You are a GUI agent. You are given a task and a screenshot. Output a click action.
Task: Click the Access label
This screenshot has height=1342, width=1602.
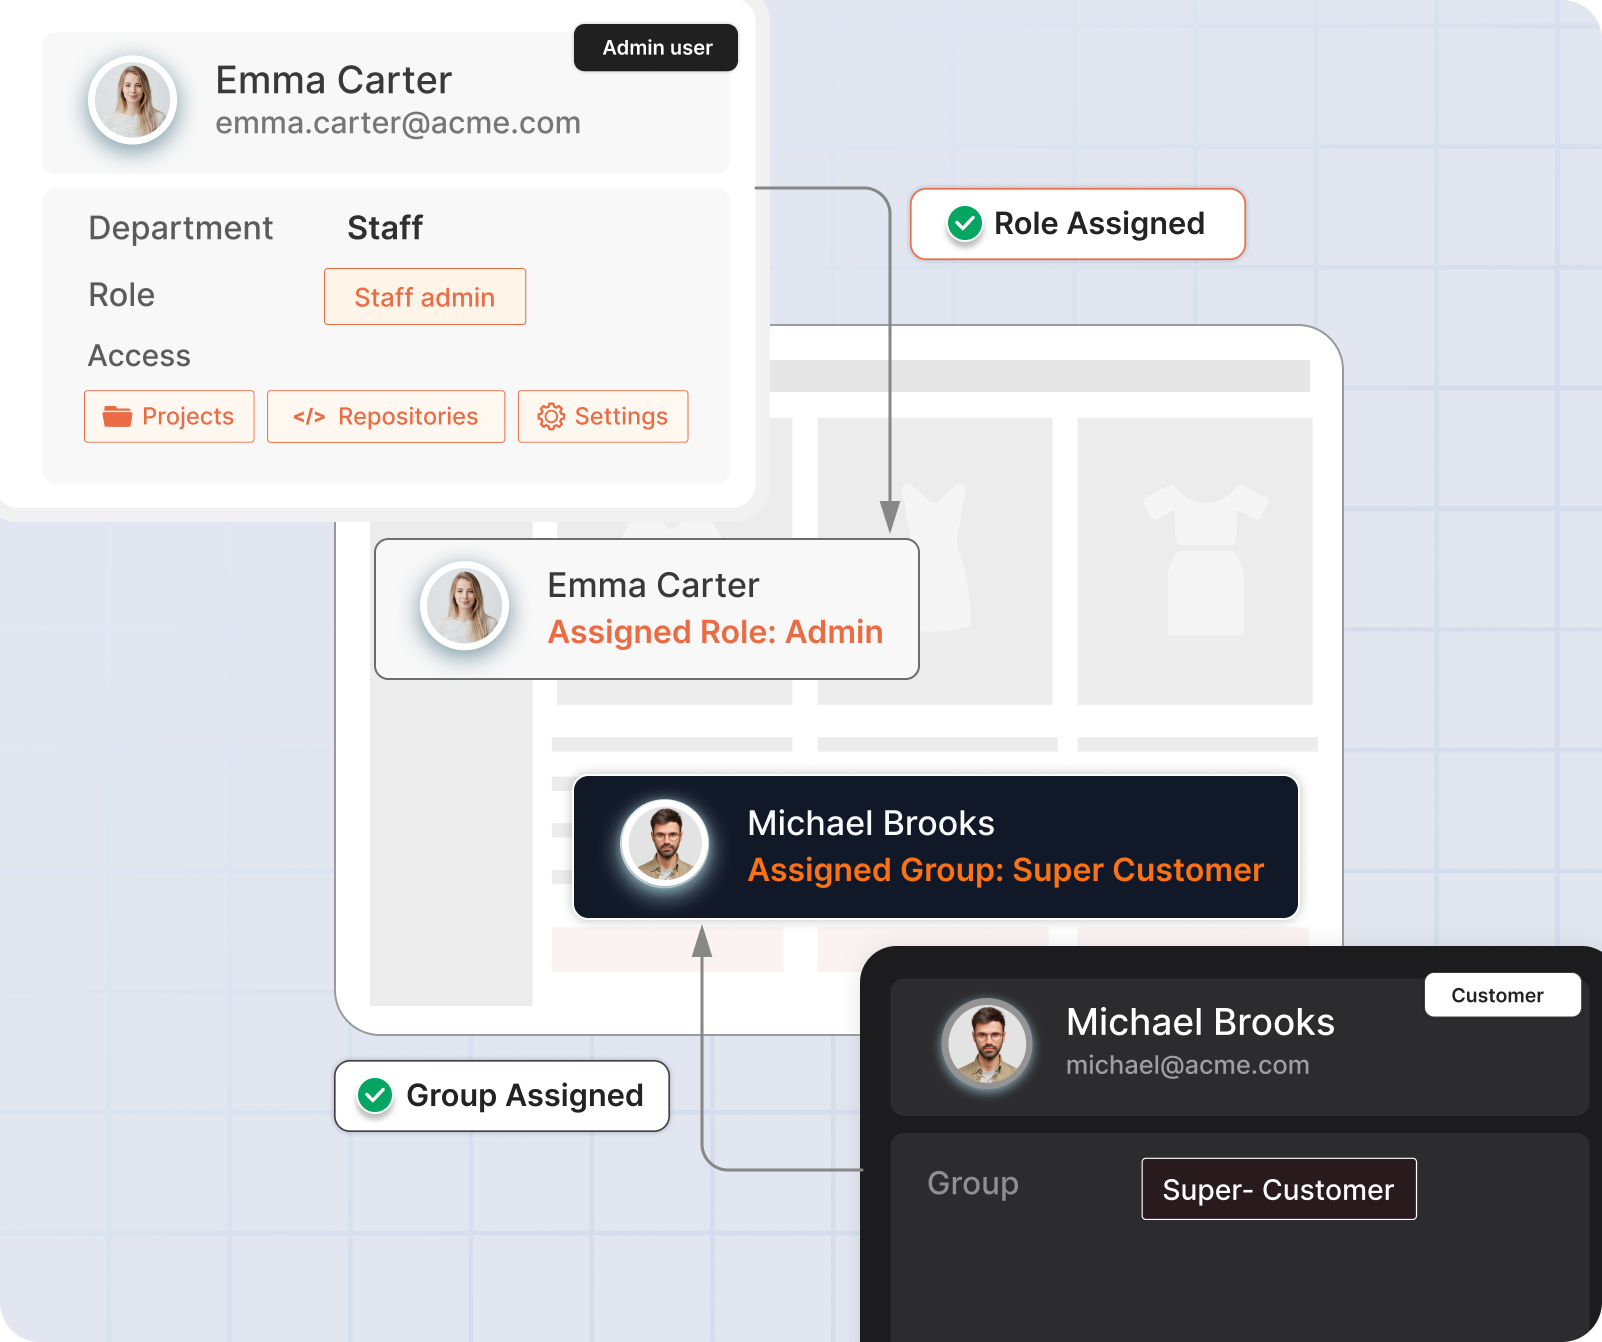139,356
